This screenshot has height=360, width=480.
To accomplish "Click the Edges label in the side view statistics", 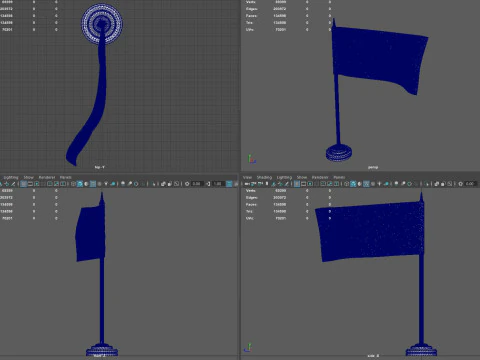I will coord(251,197).
